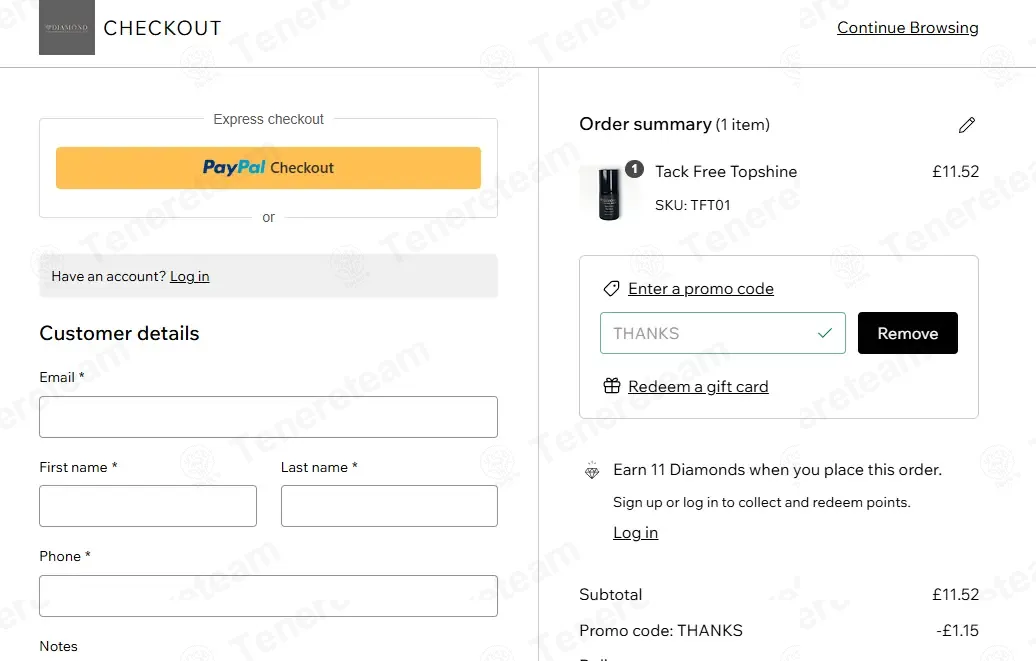Click the gift card icon

point(612,386)
